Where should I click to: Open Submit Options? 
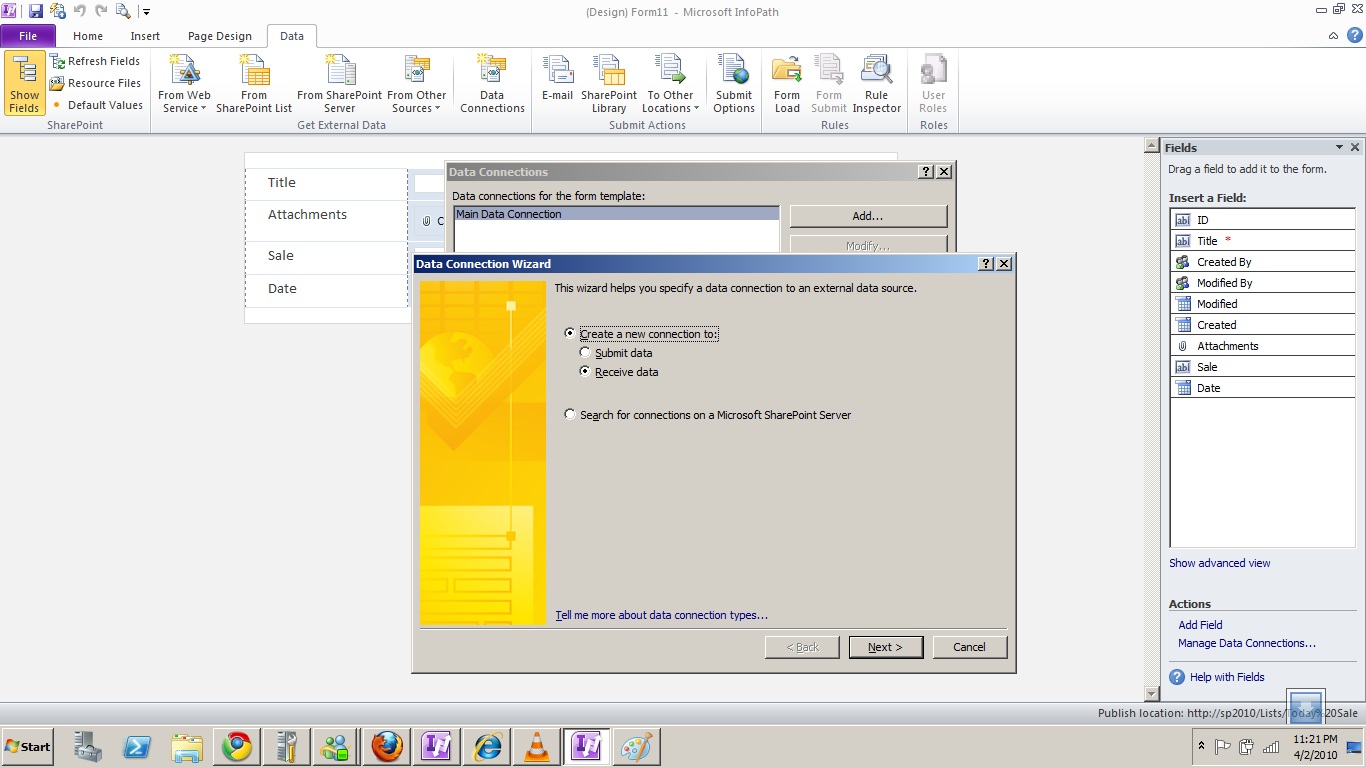(x=733, y=84)
